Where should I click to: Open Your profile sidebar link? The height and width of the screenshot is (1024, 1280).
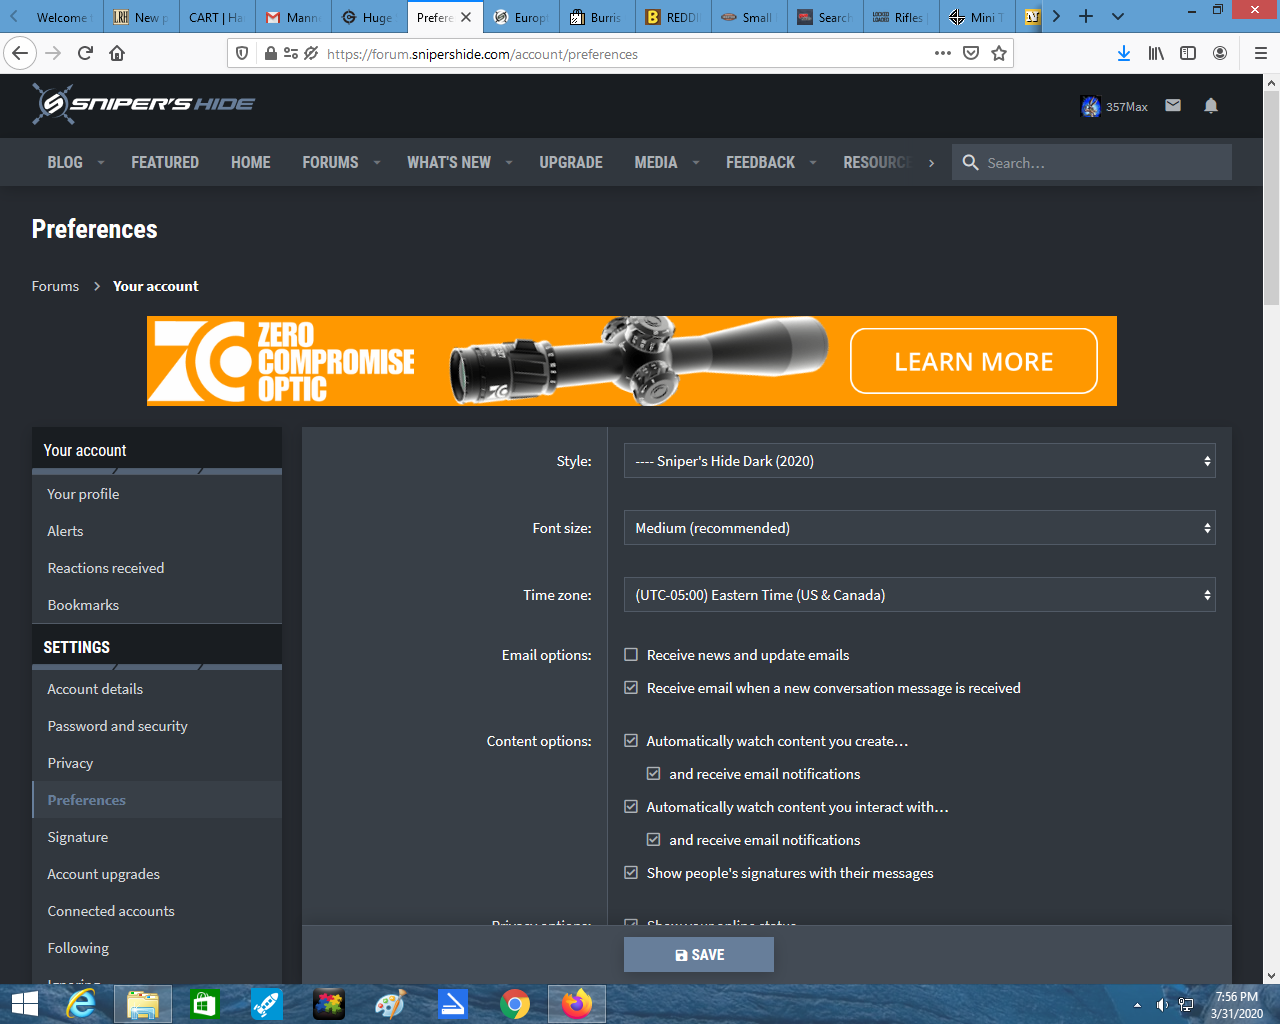point(83,494)
